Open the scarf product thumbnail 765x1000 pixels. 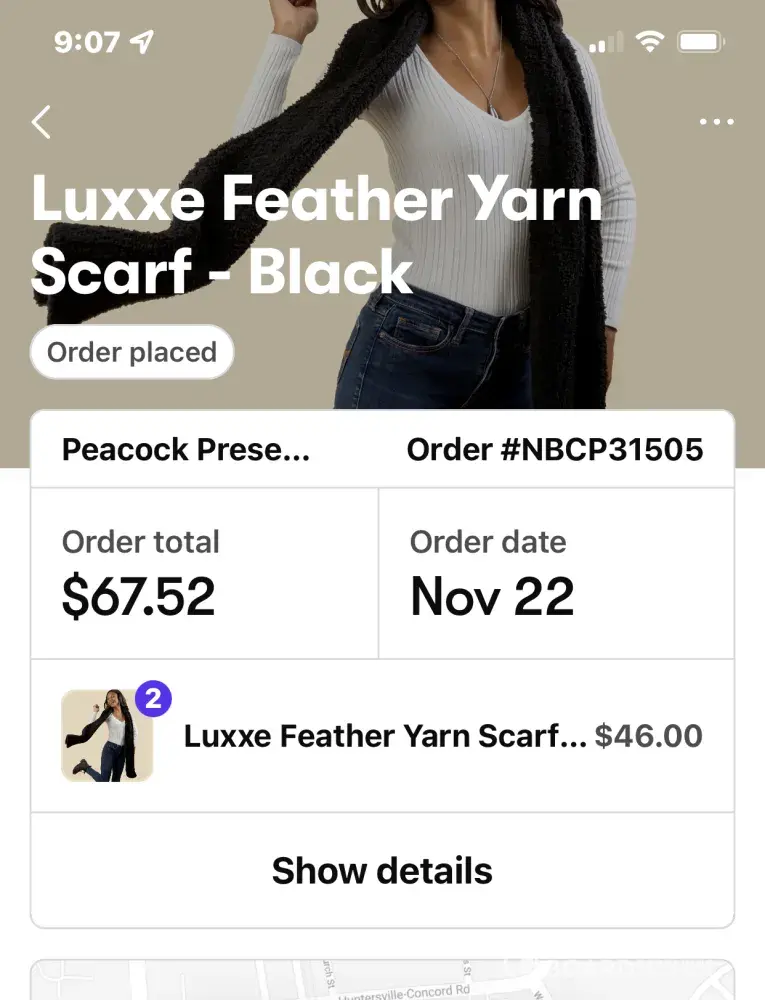pyautogui.click(x=106, y=736)
